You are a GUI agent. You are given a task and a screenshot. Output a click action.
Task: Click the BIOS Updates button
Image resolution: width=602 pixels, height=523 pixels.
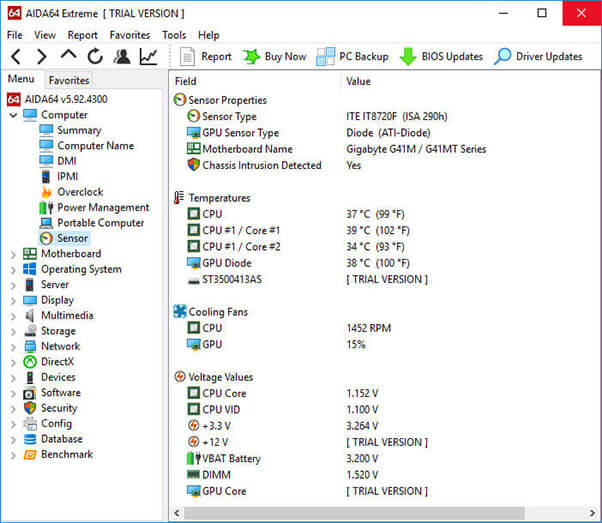[x=441, y=56]
